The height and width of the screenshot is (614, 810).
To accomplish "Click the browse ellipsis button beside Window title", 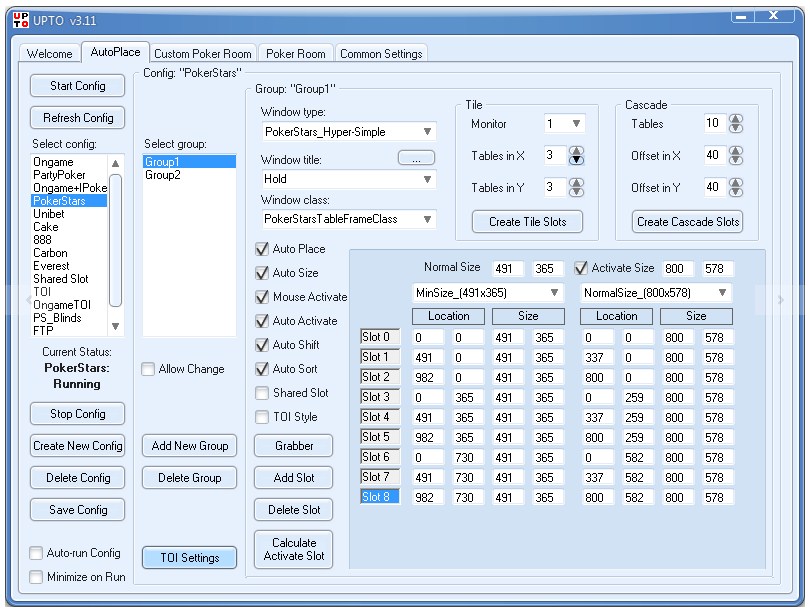I will pos(416,157).
